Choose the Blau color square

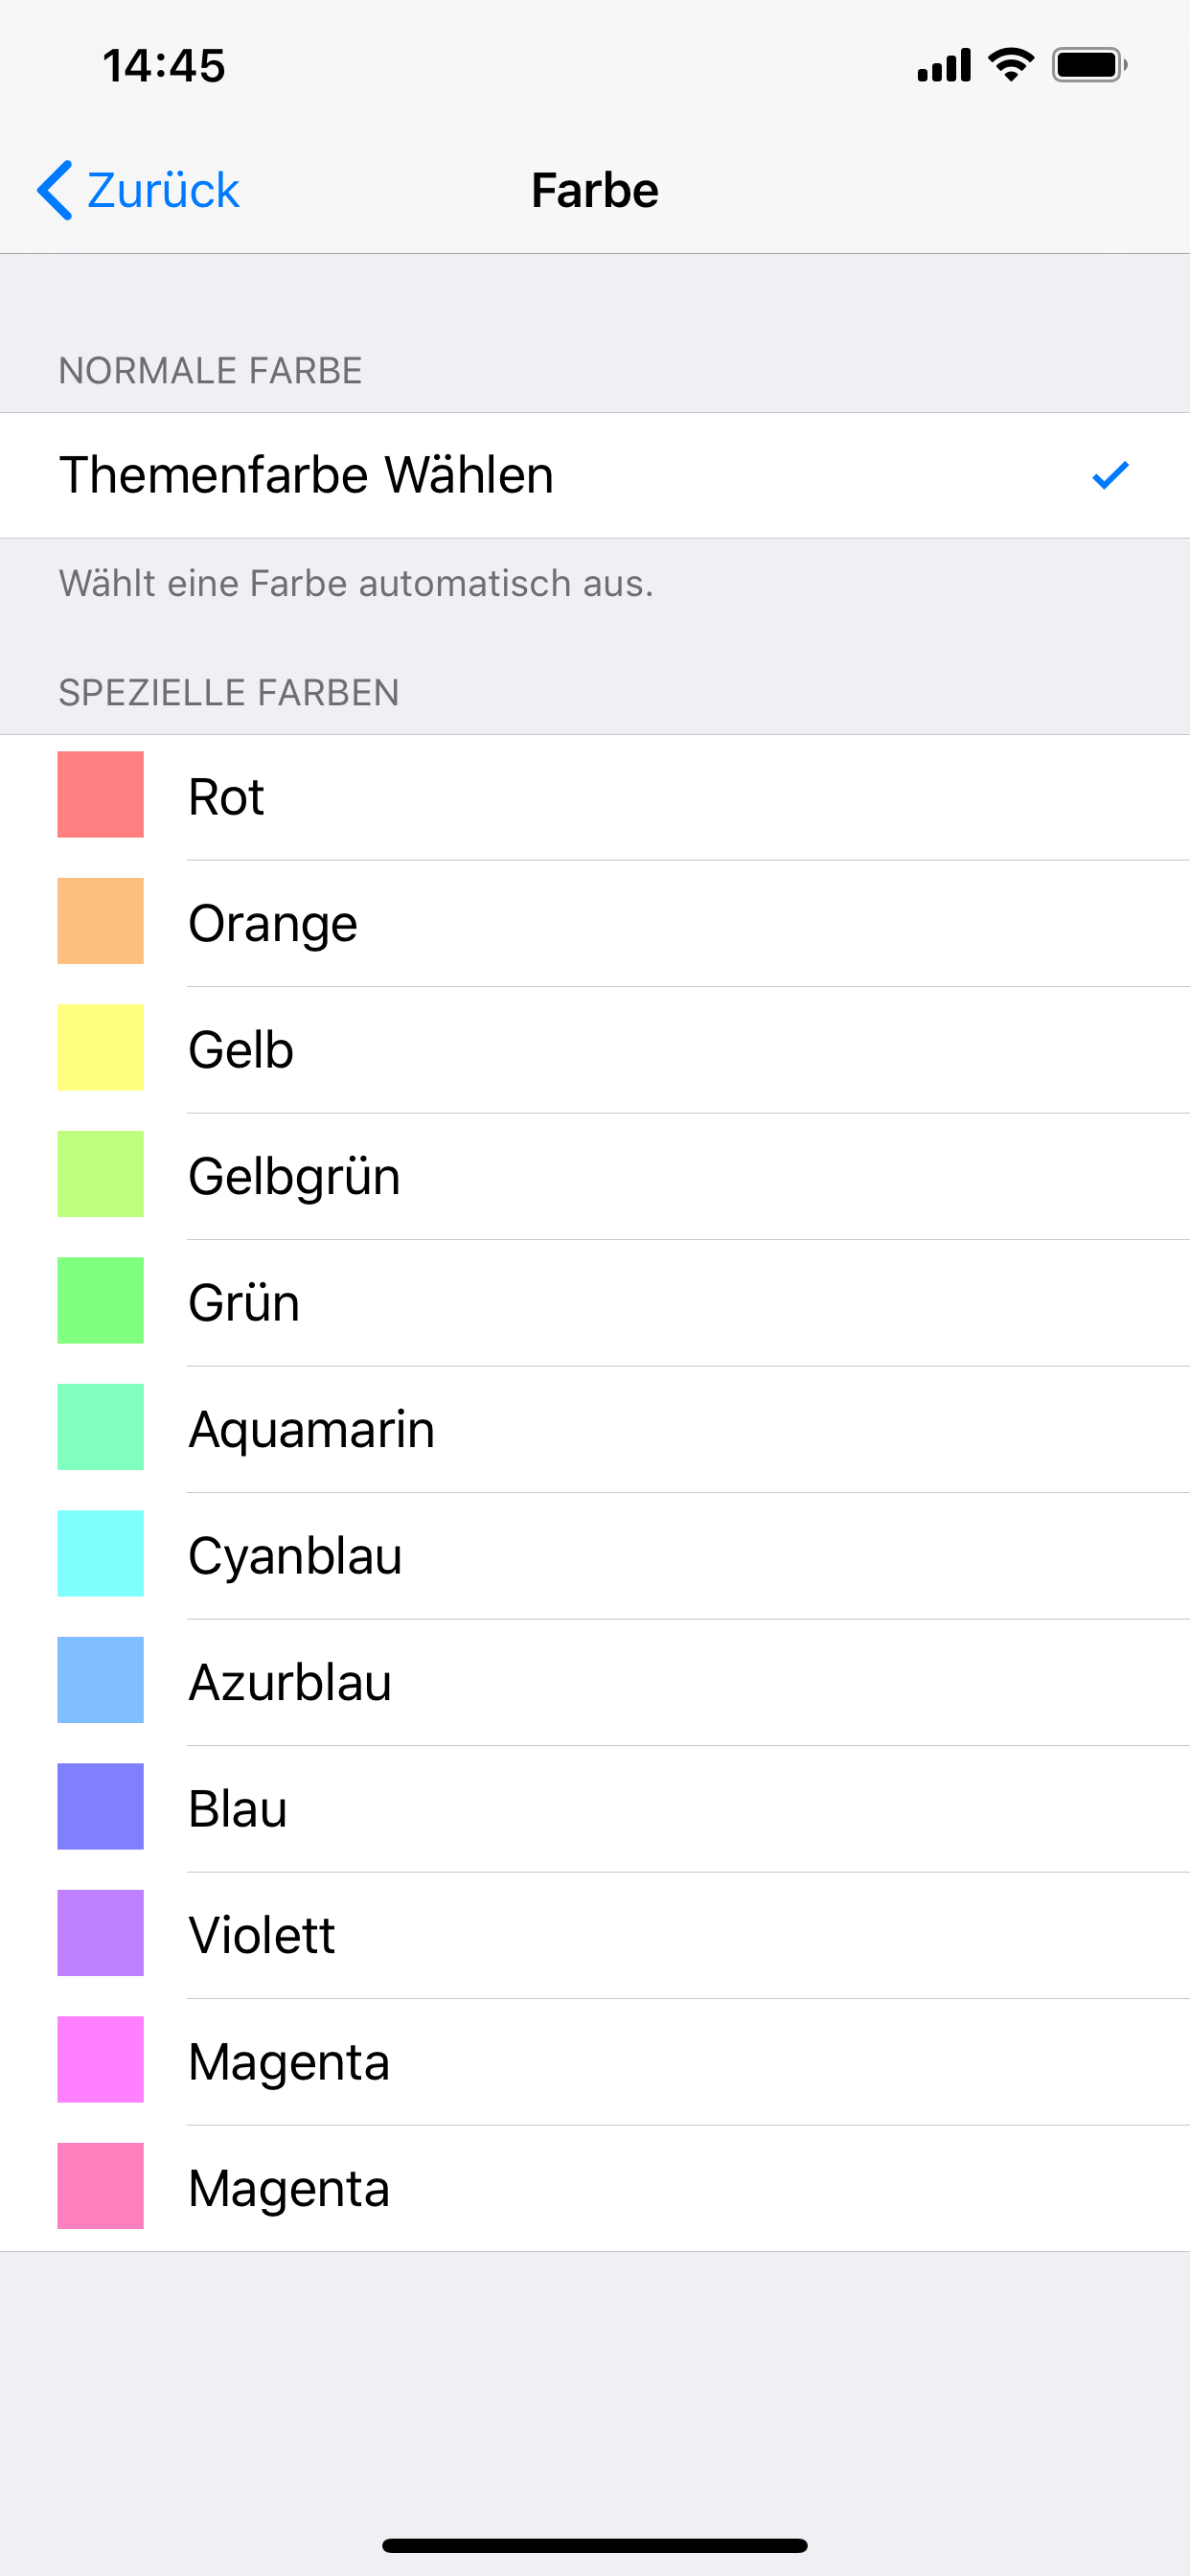pos(100,1807)
